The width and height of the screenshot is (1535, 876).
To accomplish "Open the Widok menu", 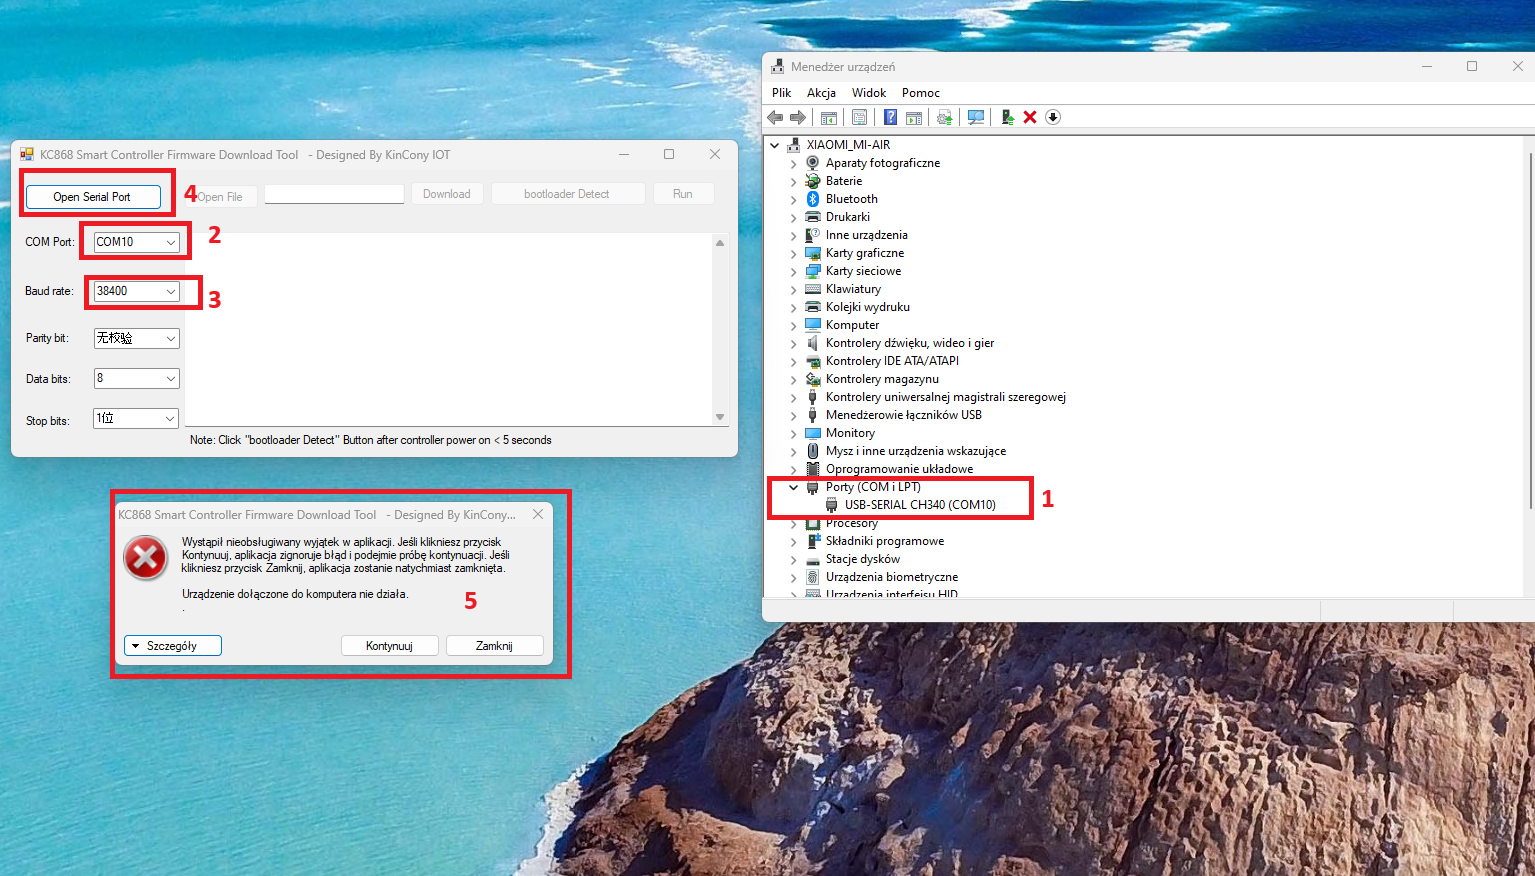I will [868, 93].
